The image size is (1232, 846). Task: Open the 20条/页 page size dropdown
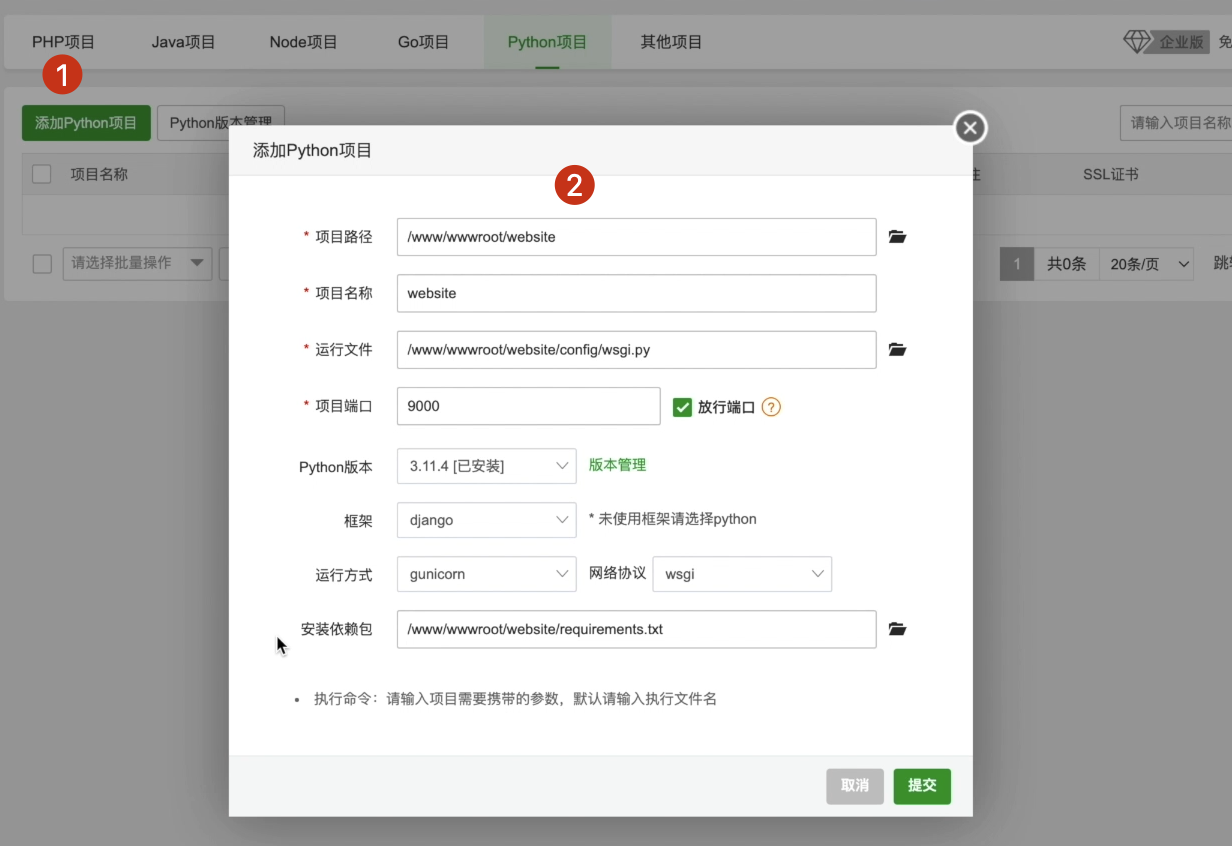[x=1146, y=264]
